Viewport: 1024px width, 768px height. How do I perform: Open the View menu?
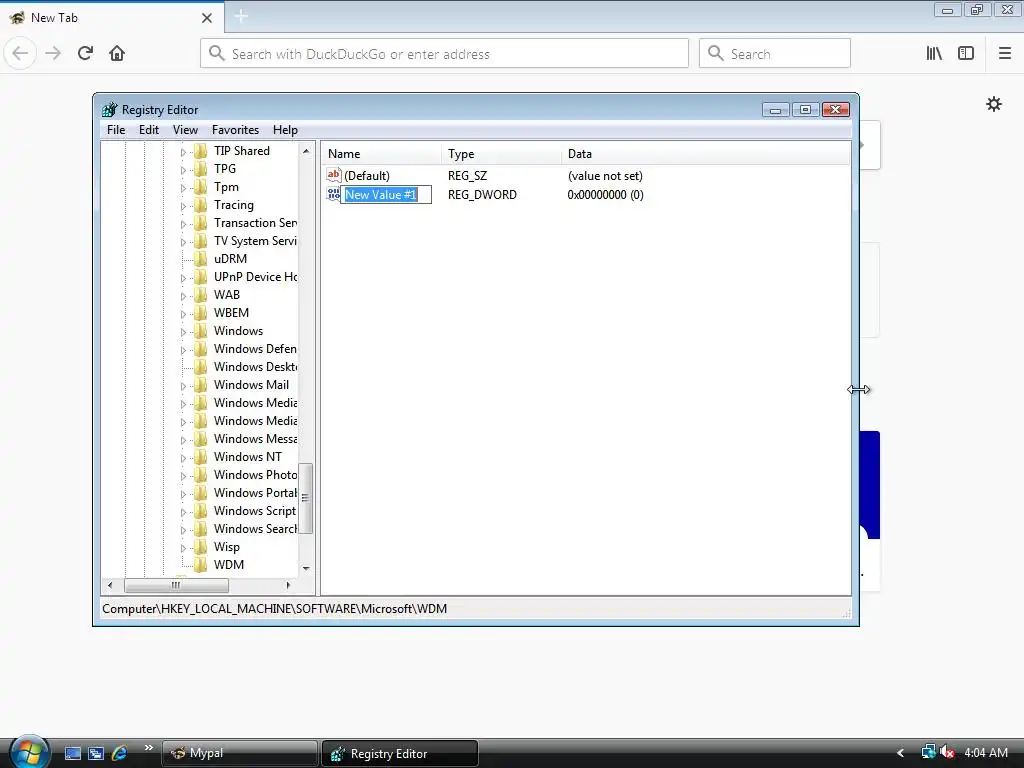click(185, 130)
